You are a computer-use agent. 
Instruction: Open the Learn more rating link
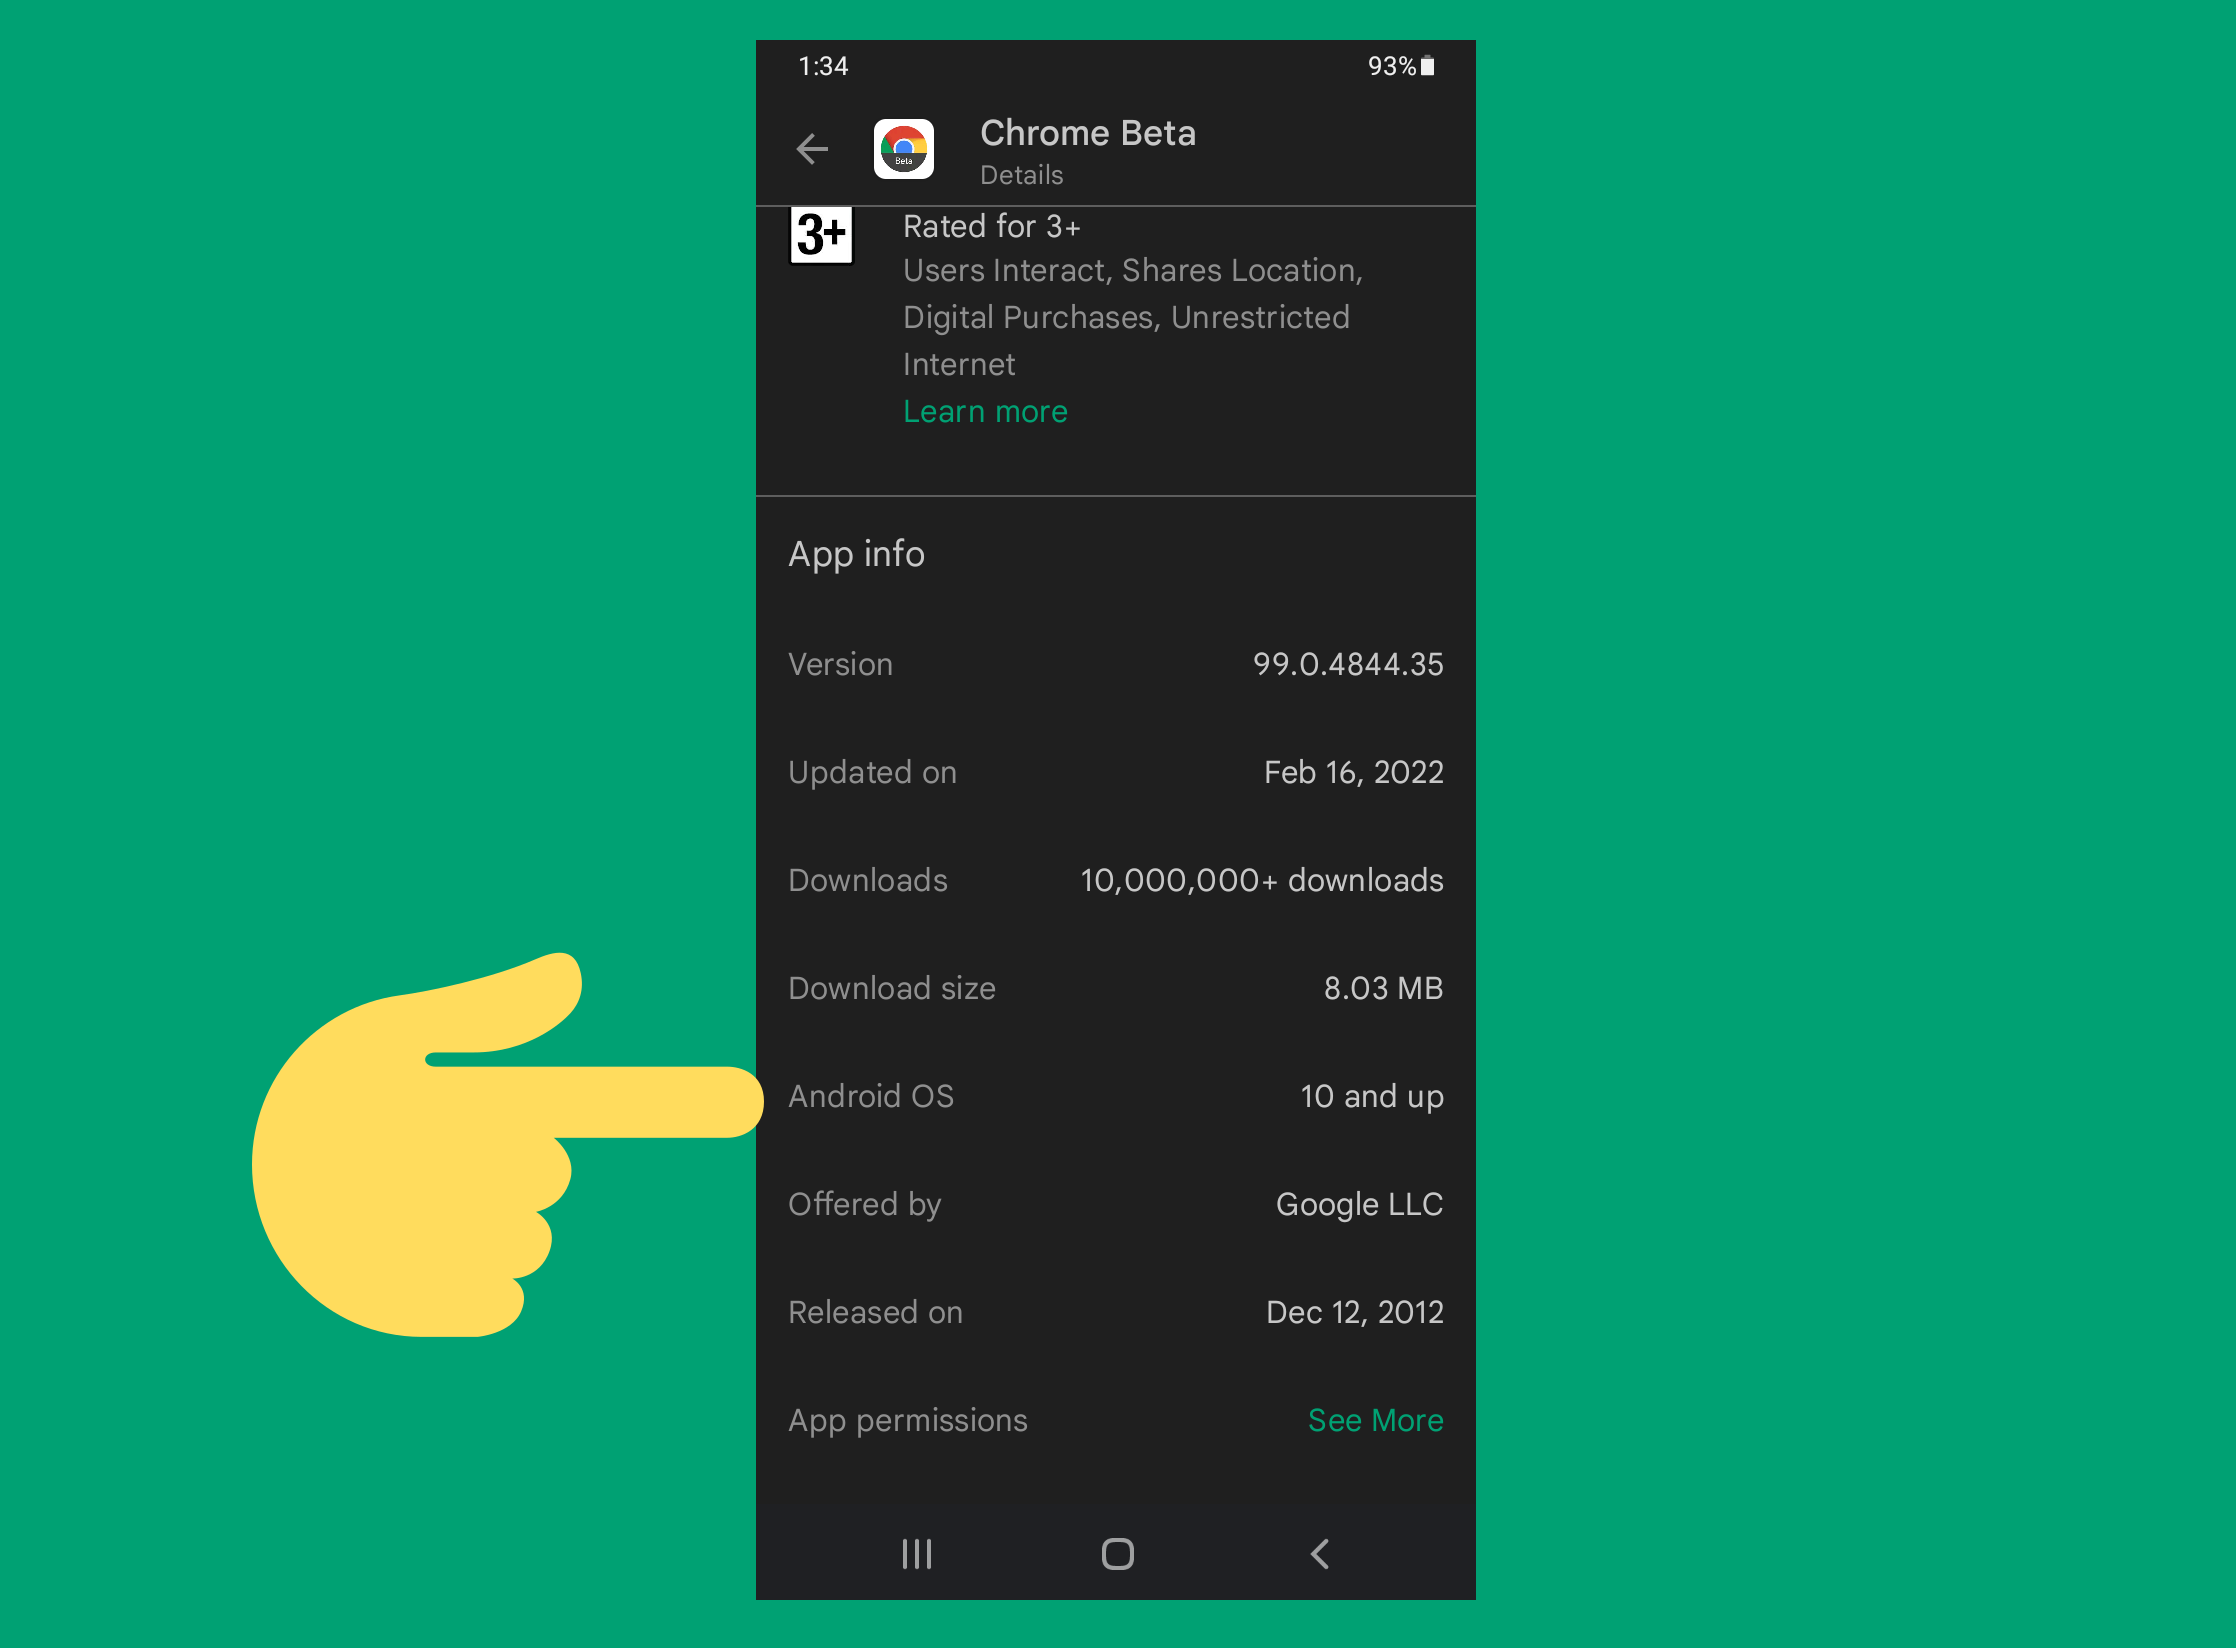coord(985,412)
